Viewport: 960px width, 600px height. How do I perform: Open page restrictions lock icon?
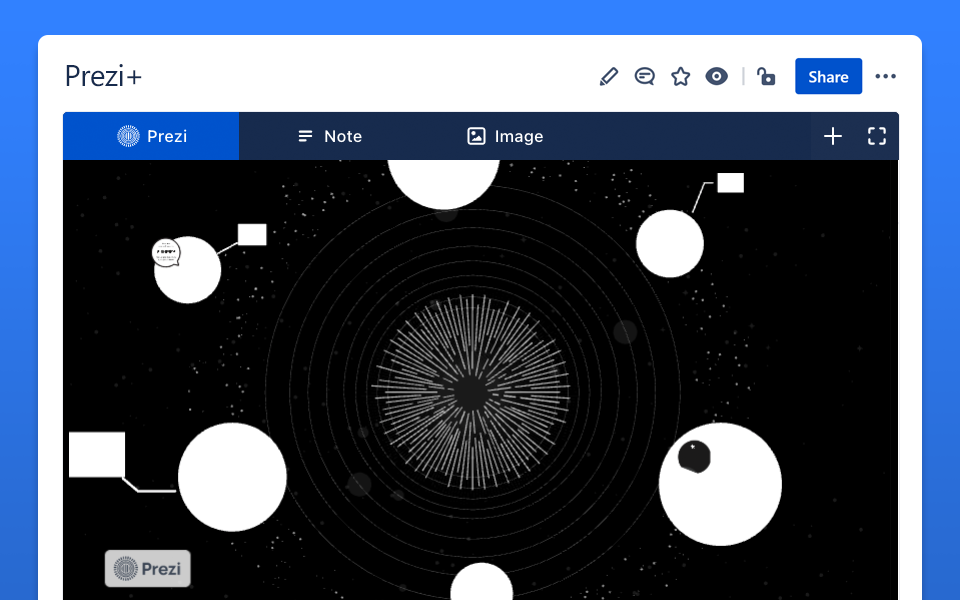coord(766,77)
